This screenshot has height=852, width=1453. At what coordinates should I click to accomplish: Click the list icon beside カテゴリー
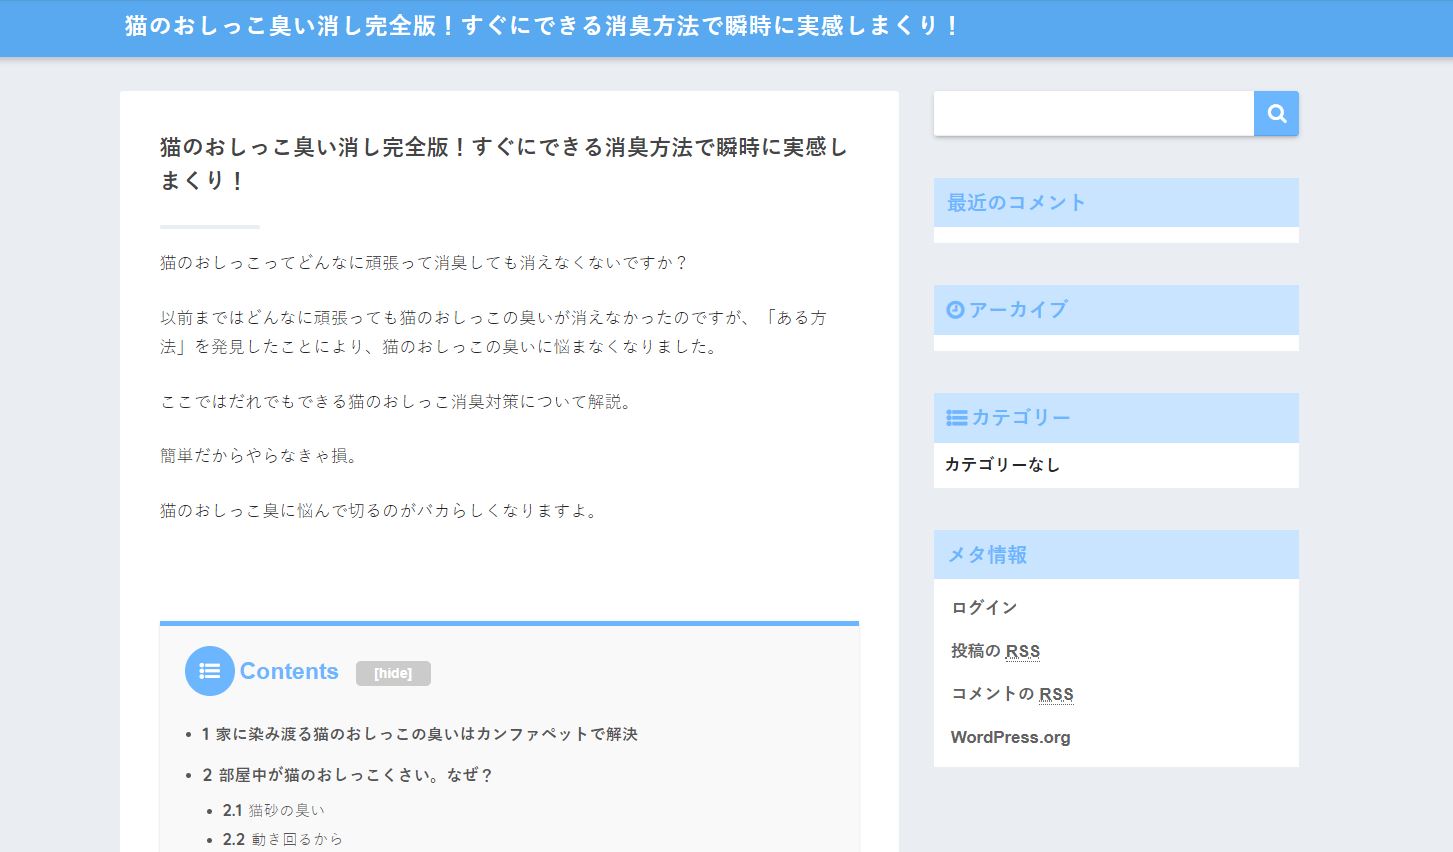(956, 418)
